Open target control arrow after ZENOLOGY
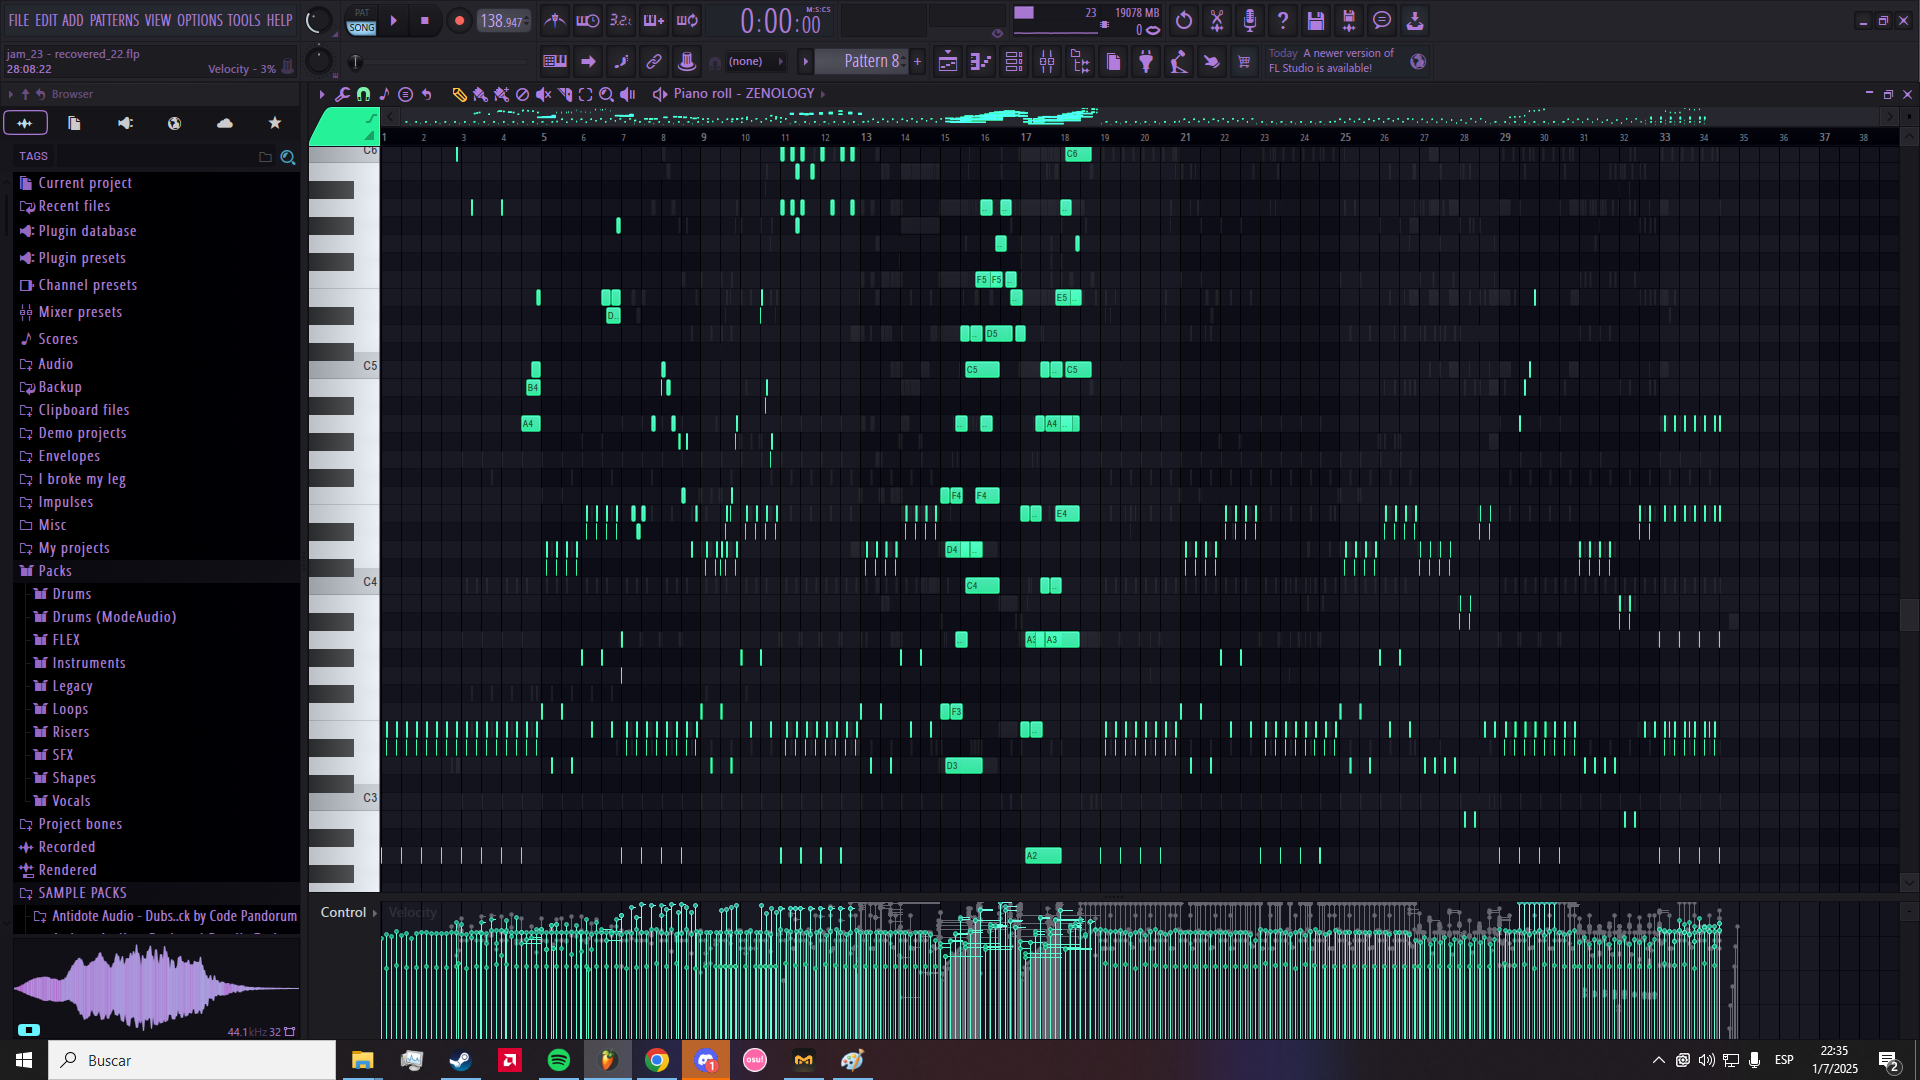 (823, 94)
